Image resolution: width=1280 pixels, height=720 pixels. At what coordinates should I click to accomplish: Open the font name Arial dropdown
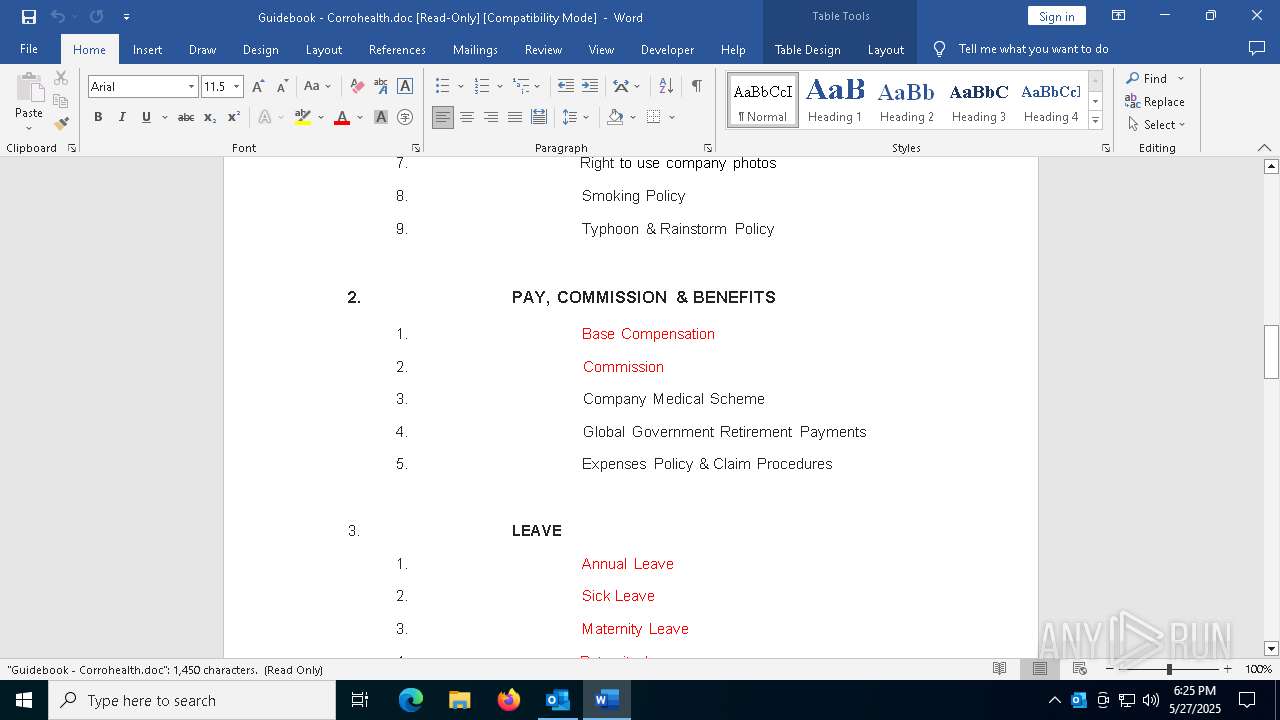[x=191, y=87]
